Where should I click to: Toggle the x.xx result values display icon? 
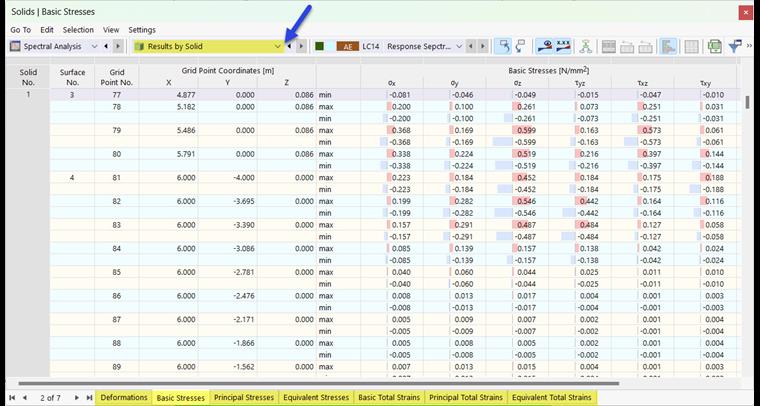click(x=563, y=47)
